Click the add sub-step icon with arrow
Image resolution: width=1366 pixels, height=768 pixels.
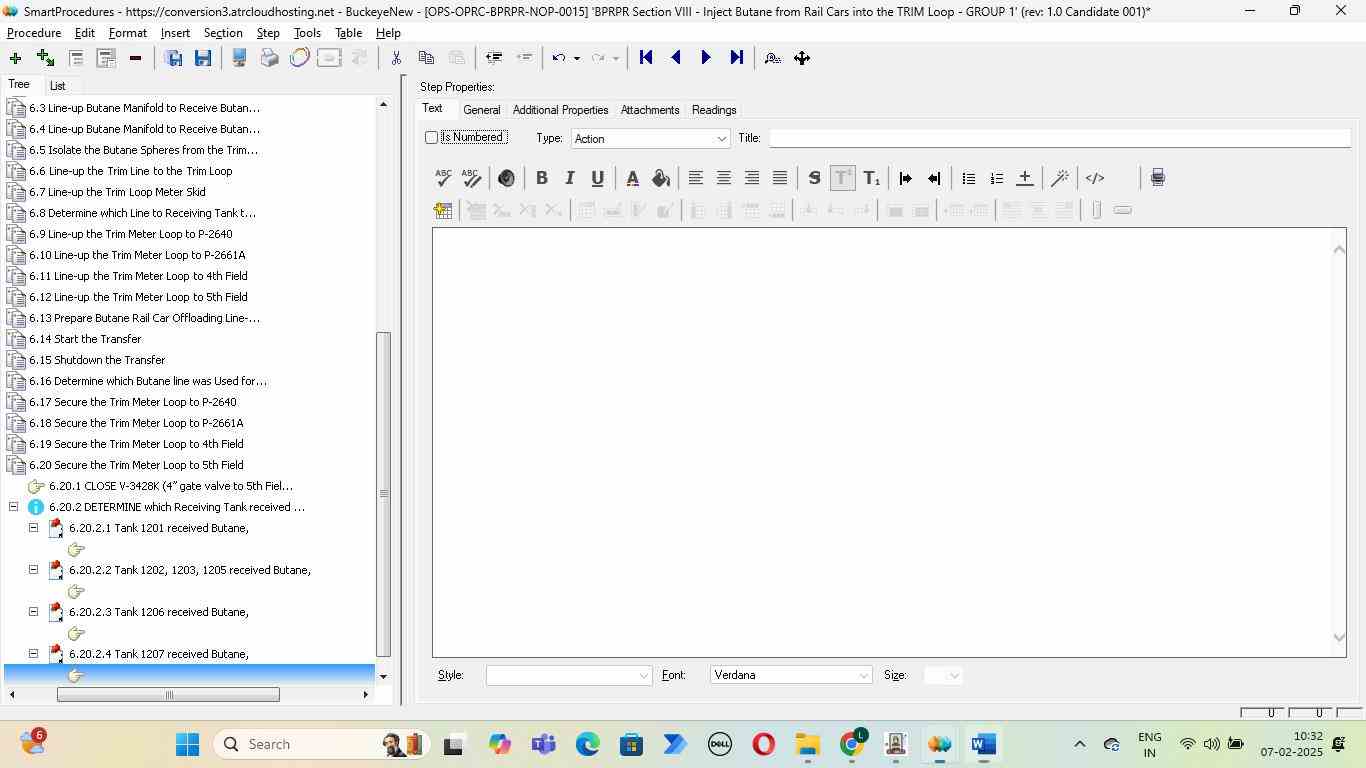(x=45, y=58)
